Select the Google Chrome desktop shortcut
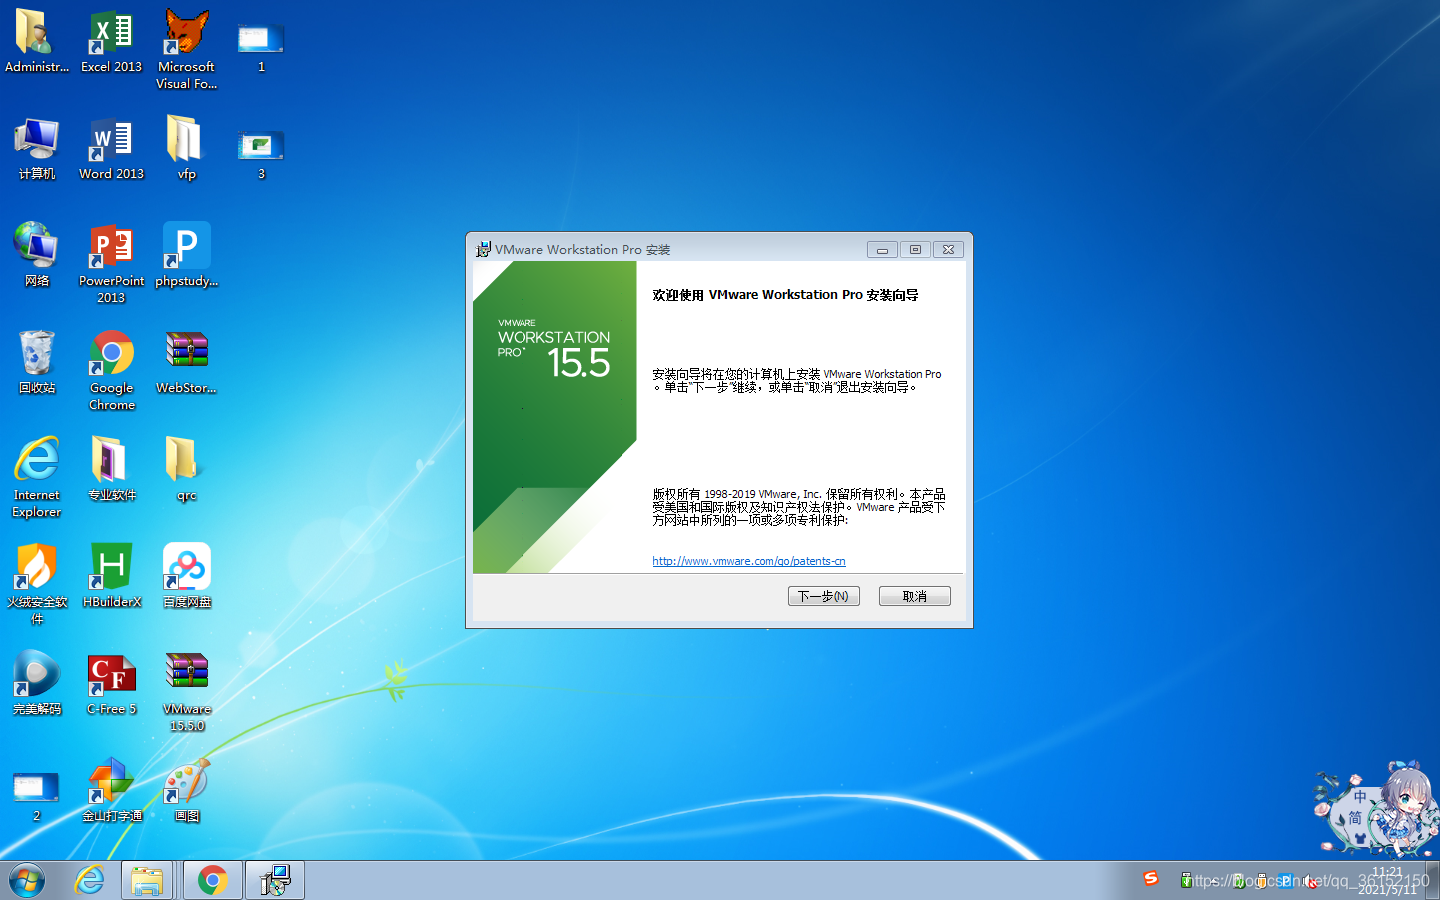The height and width of the screenshot is (900, 1440). tap(111, 371)
